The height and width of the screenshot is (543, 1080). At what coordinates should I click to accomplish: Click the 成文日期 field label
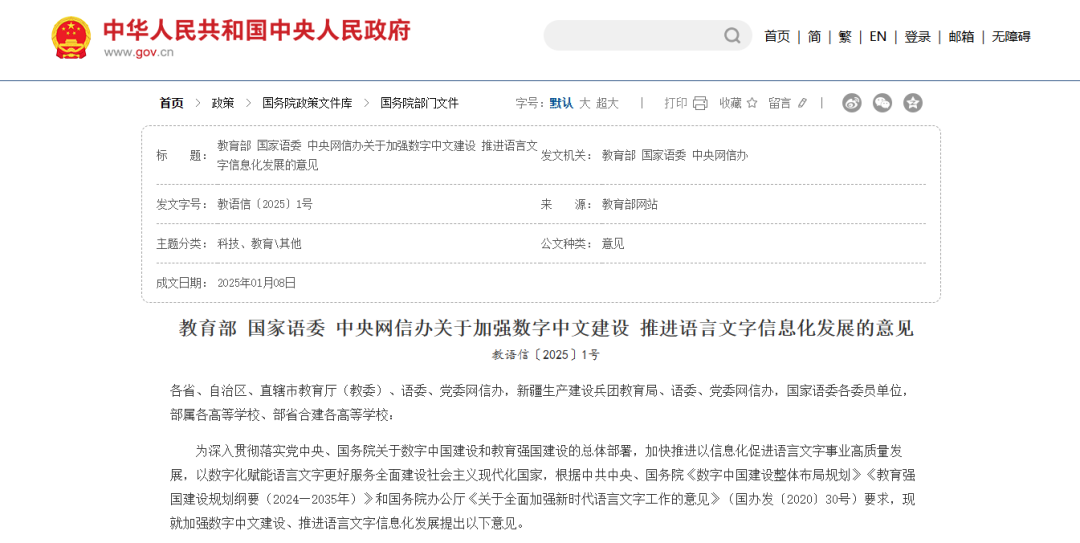point(182,283)
